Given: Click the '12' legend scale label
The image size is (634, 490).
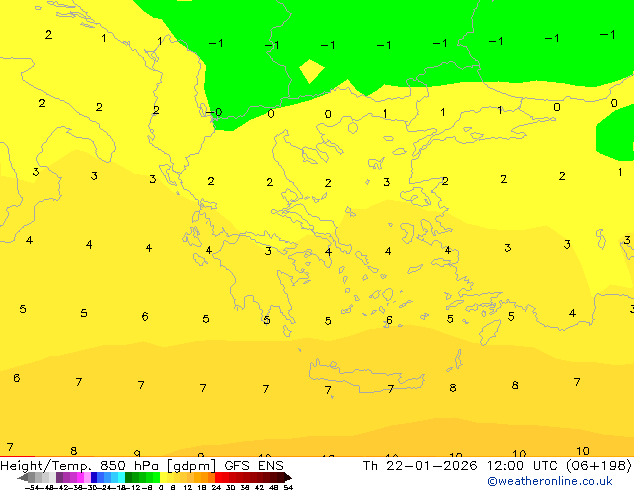Looking at the screenshot, I should coord(188,487).
